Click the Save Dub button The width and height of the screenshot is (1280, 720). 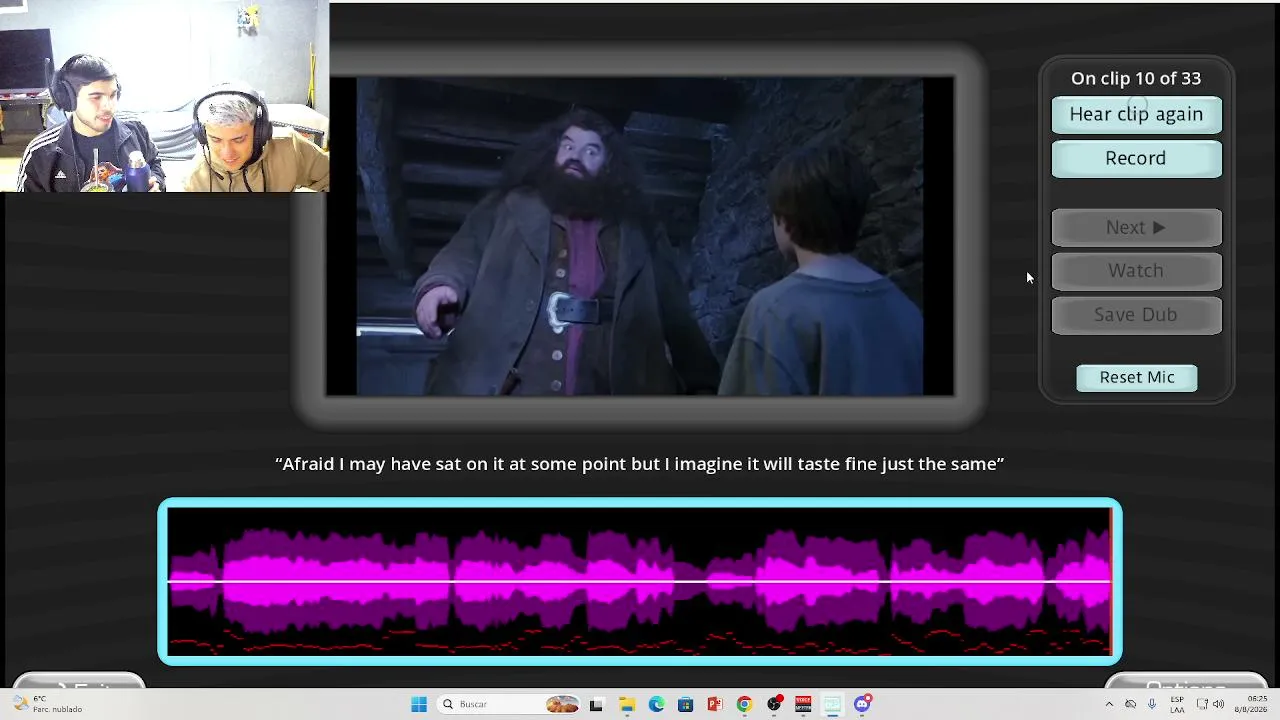click(1136, 315)
